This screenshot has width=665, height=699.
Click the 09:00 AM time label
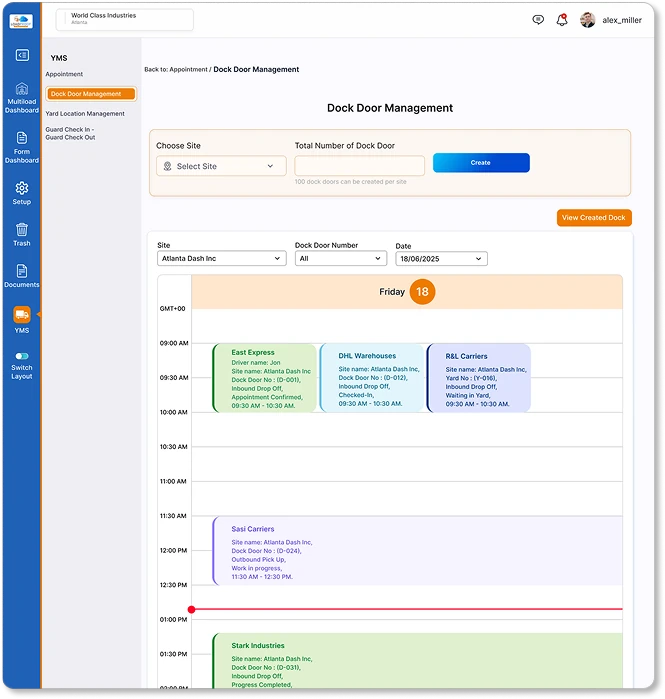click(174, 343)
